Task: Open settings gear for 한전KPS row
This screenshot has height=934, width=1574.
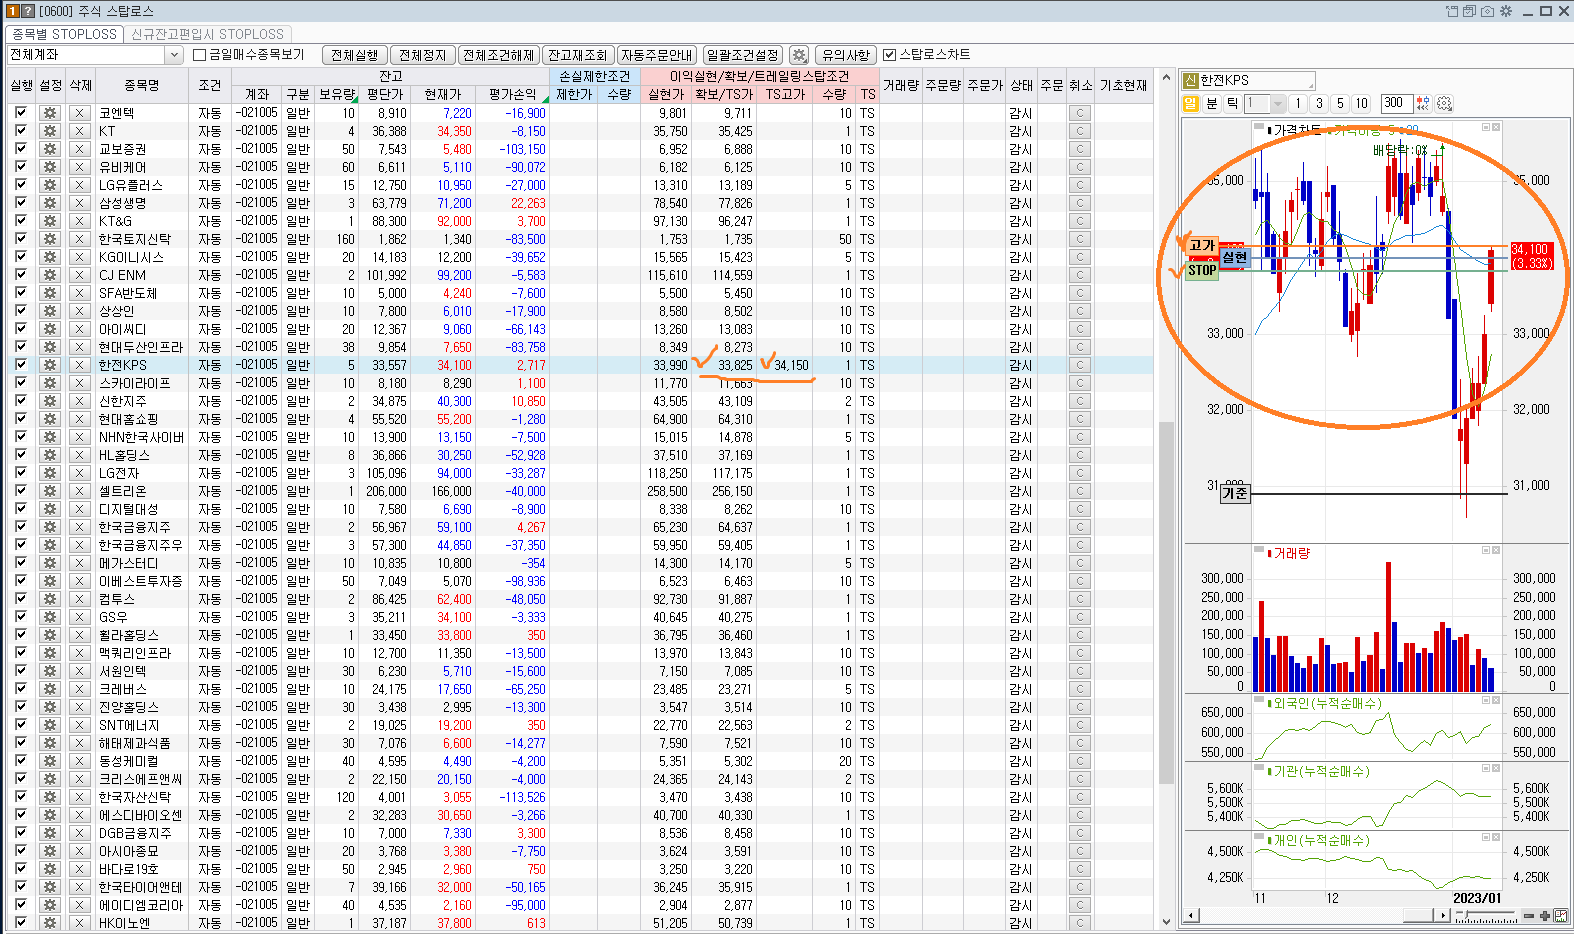Action: click(x=50, y=365)
